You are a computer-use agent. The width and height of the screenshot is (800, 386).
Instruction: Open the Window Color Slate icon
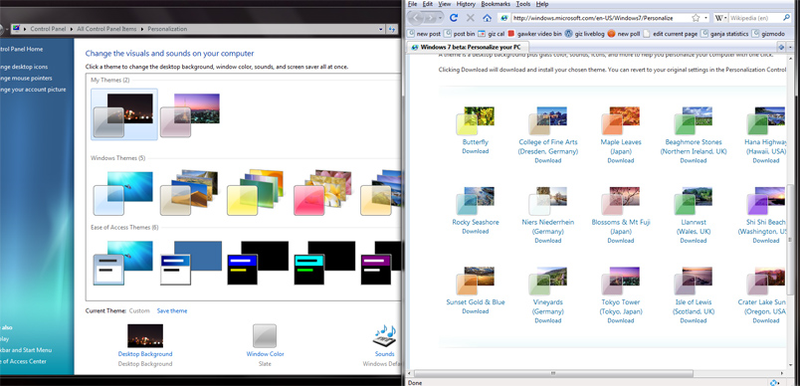tap(265, 336)
